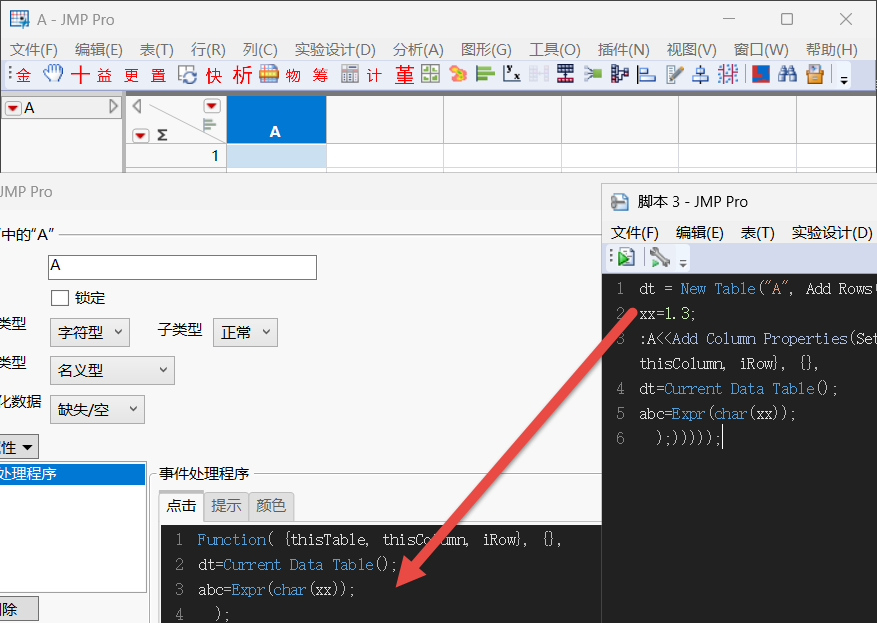Click the red 计 toolbar icon
The width and height of the screenshot is (877, 623).
point(374,75)
